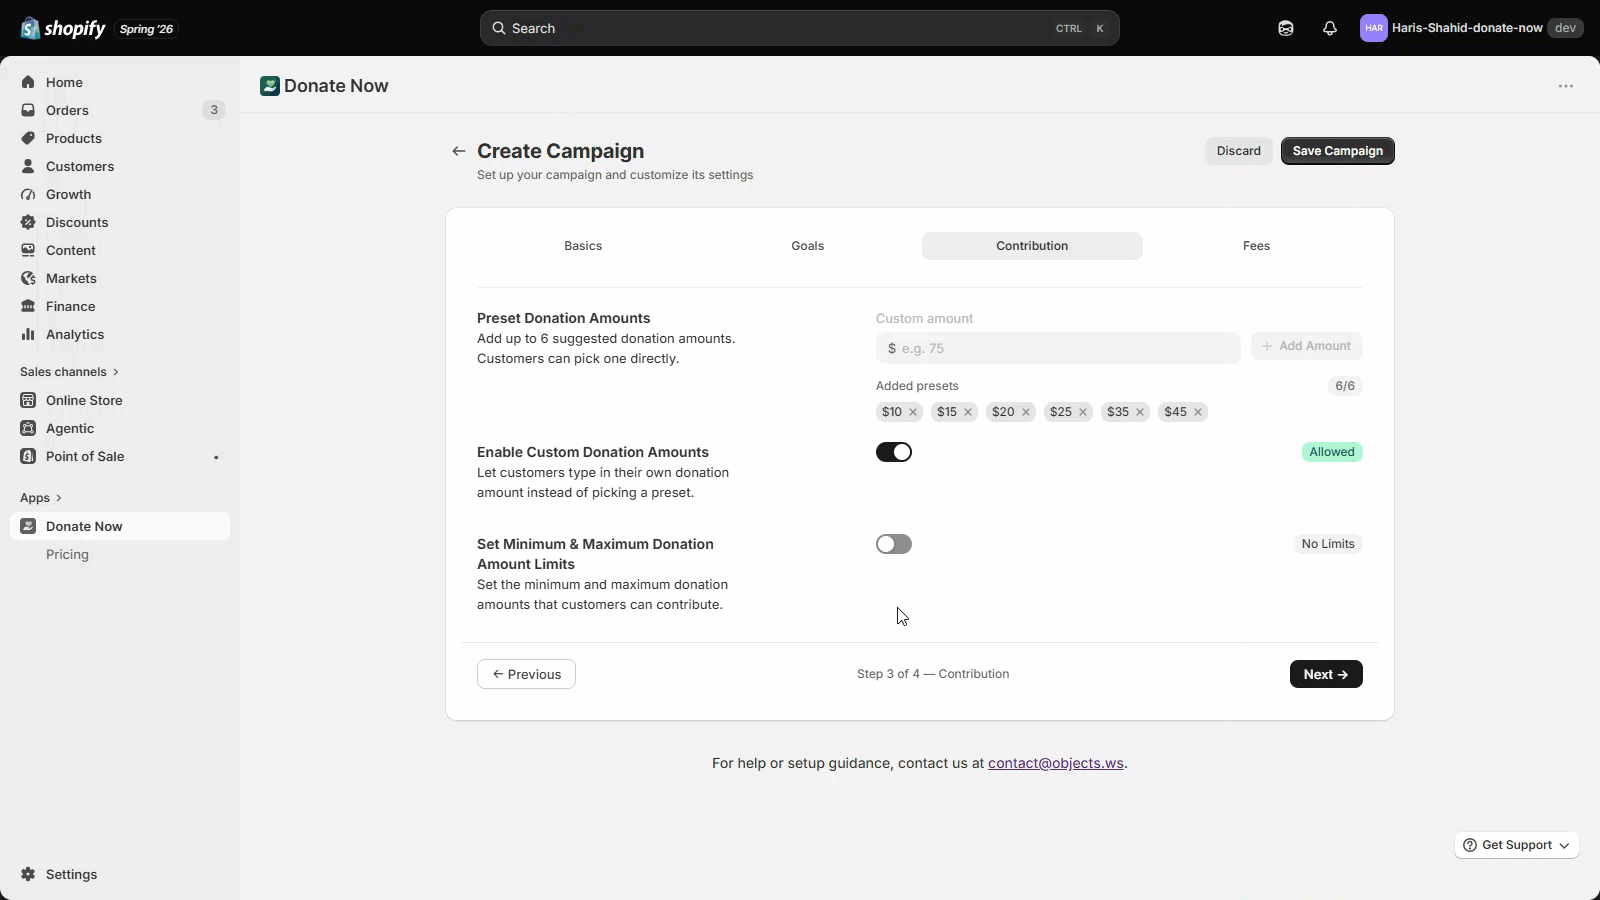
Task: Remove the $15 preset
Action: tap(968, 412)
